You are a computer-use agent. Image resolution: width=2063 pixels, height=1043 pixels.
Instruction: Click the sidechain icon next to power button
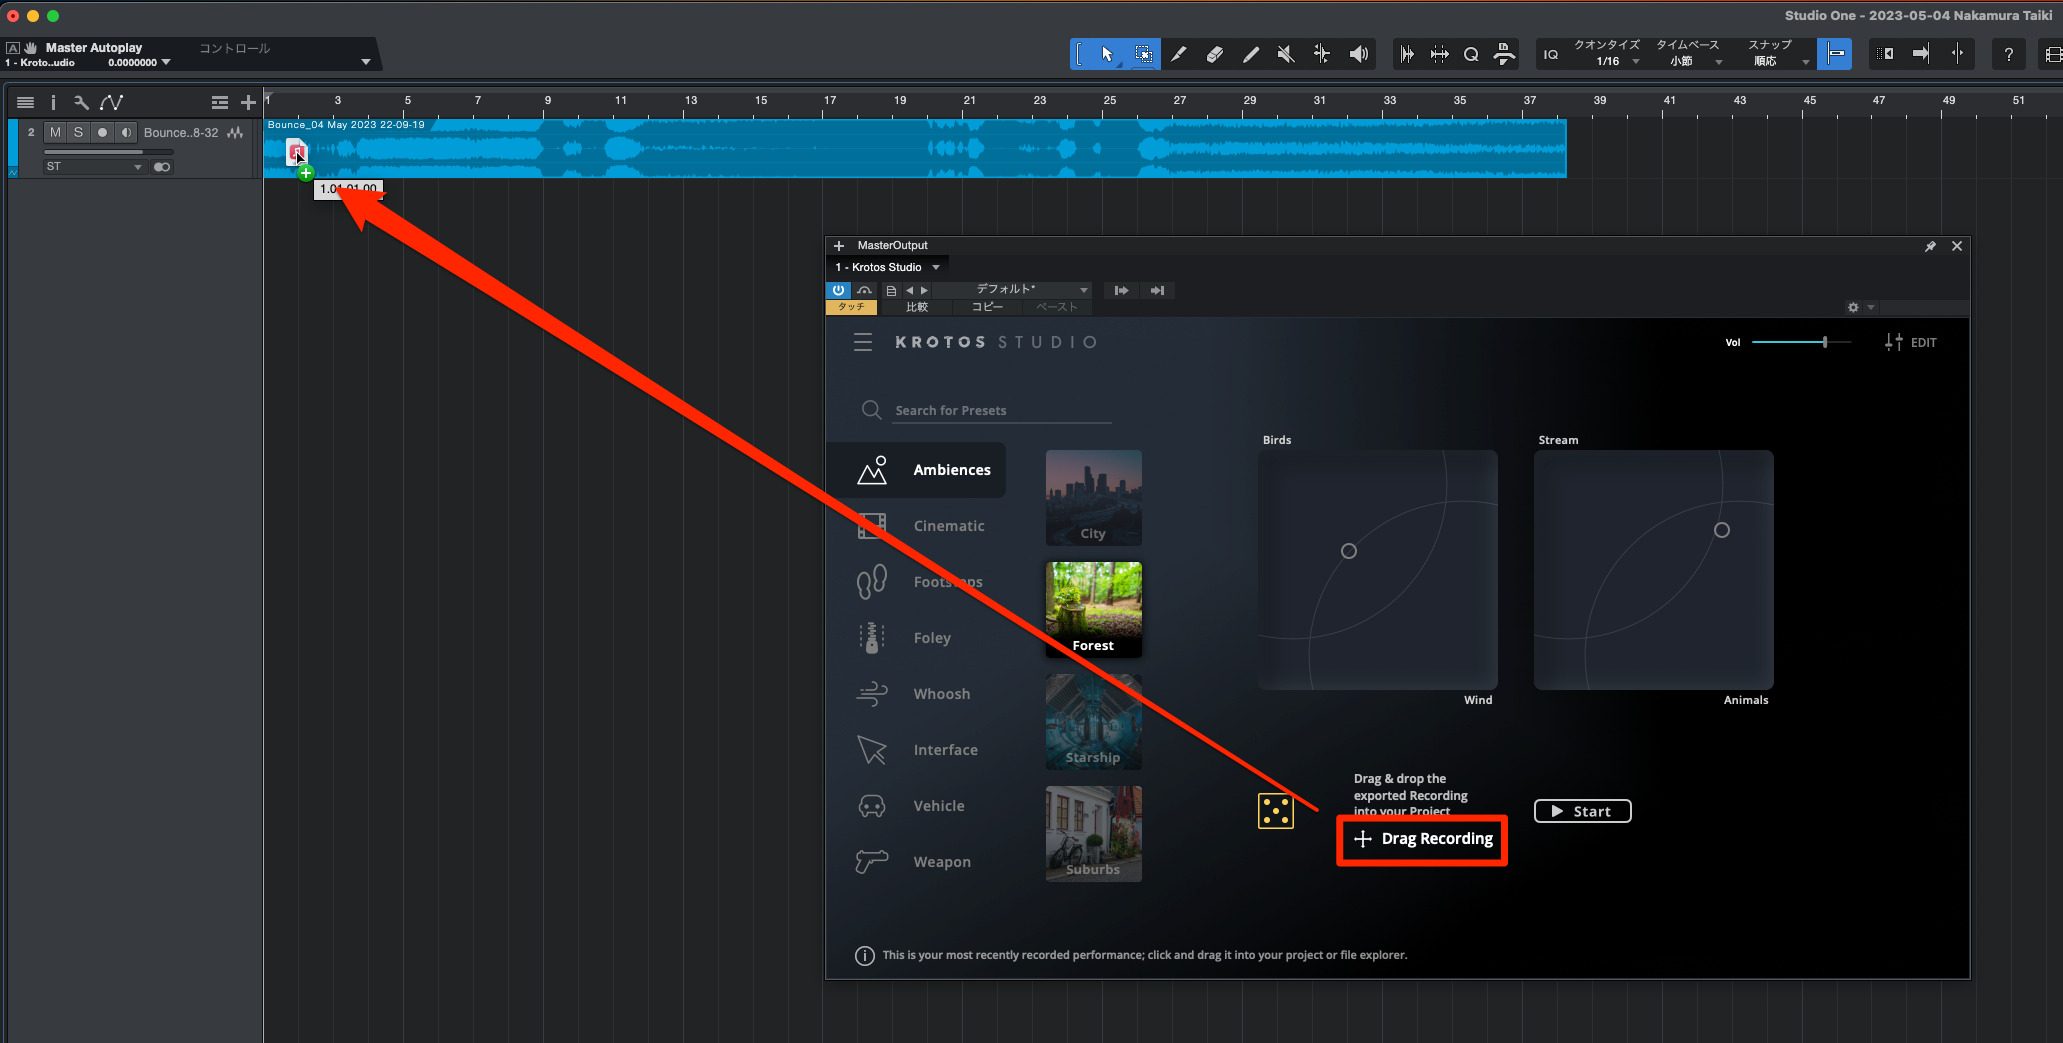[864, 290]
